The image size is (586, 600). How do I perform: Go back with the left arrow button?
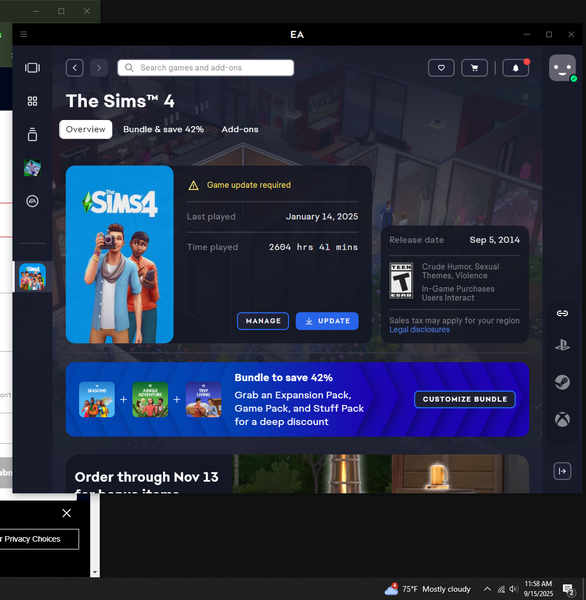pos(75,68)
